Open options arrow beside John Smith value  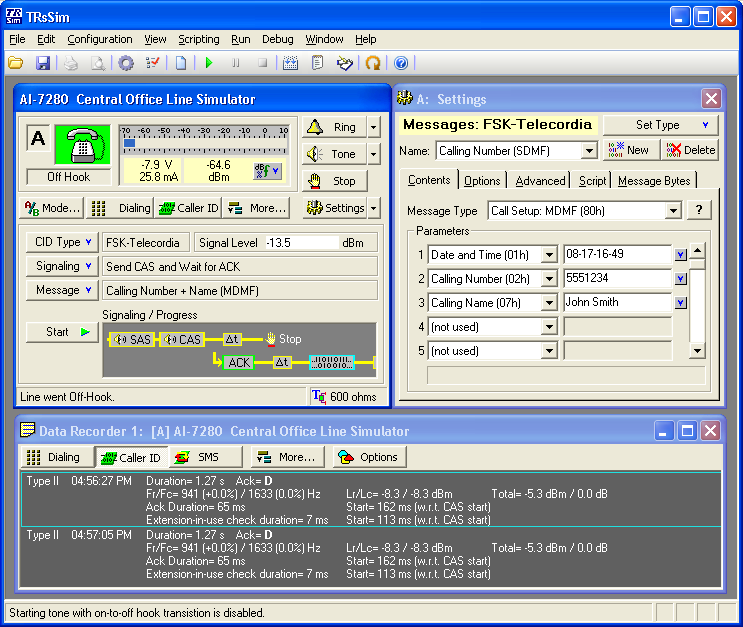681,303
